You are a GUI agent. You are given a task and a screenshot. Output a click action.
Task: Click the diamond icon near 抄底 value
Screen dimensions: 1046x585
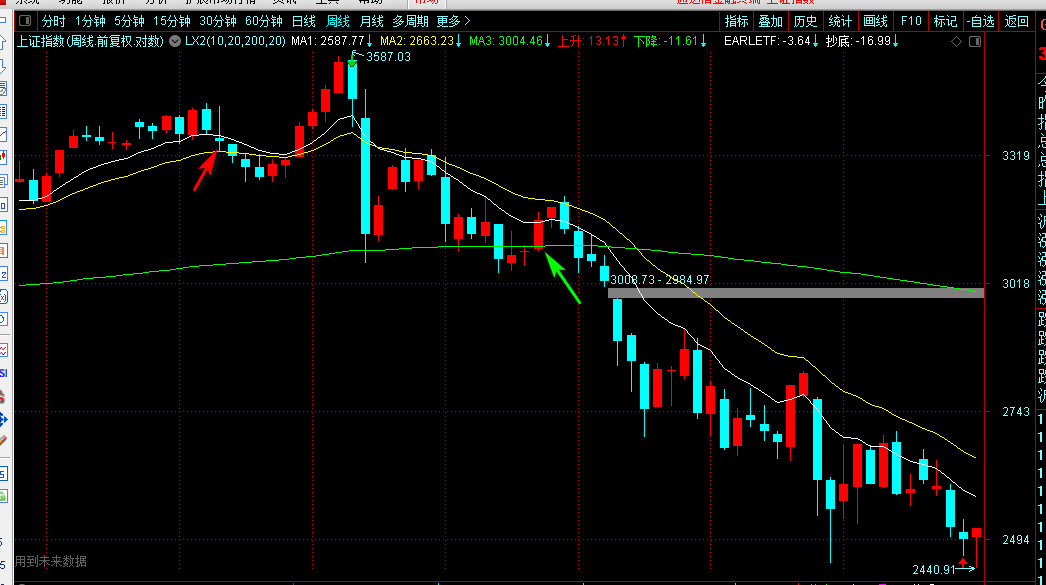(957, 41)
